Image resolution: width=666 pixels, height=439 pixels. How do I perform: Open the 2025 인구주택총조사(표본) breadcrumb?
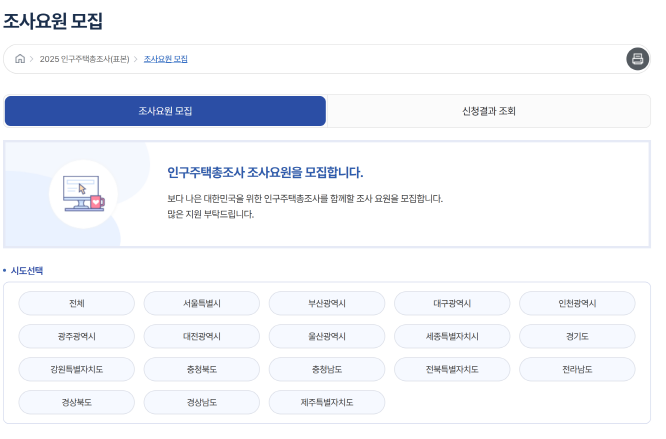point(84,59)
